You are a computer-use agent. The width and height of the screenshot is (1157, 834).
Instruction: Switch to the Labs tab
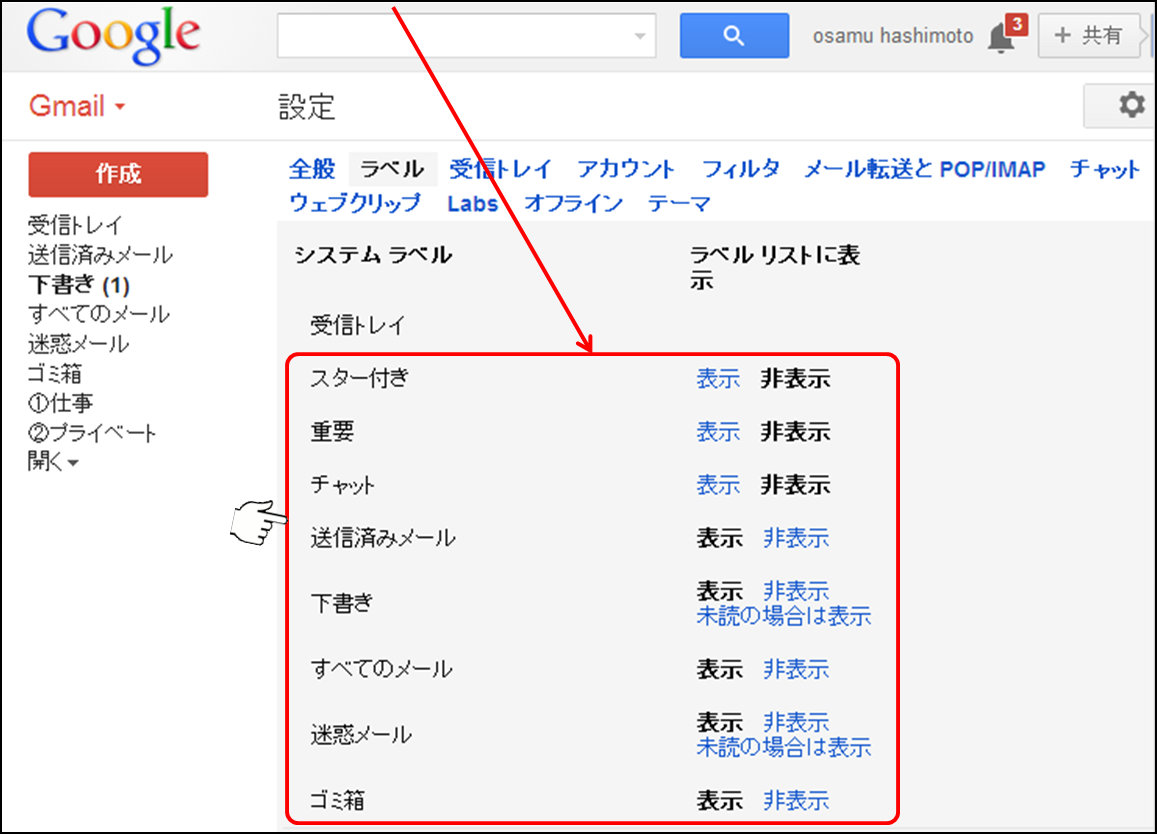[x=472, y=203]
